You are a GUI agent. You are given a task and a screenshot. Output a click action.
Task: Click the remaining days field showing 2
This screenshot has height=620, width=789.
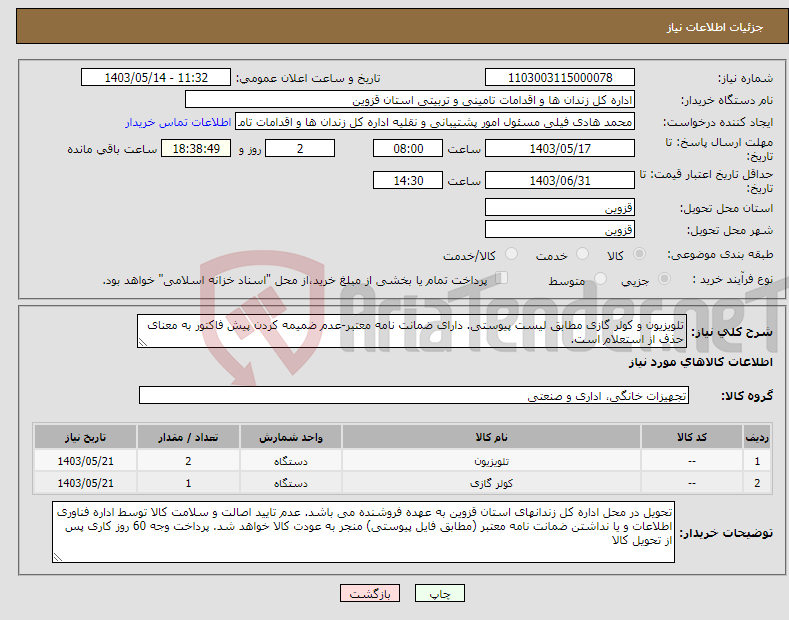pyautogui.click(x=300, y=148)
